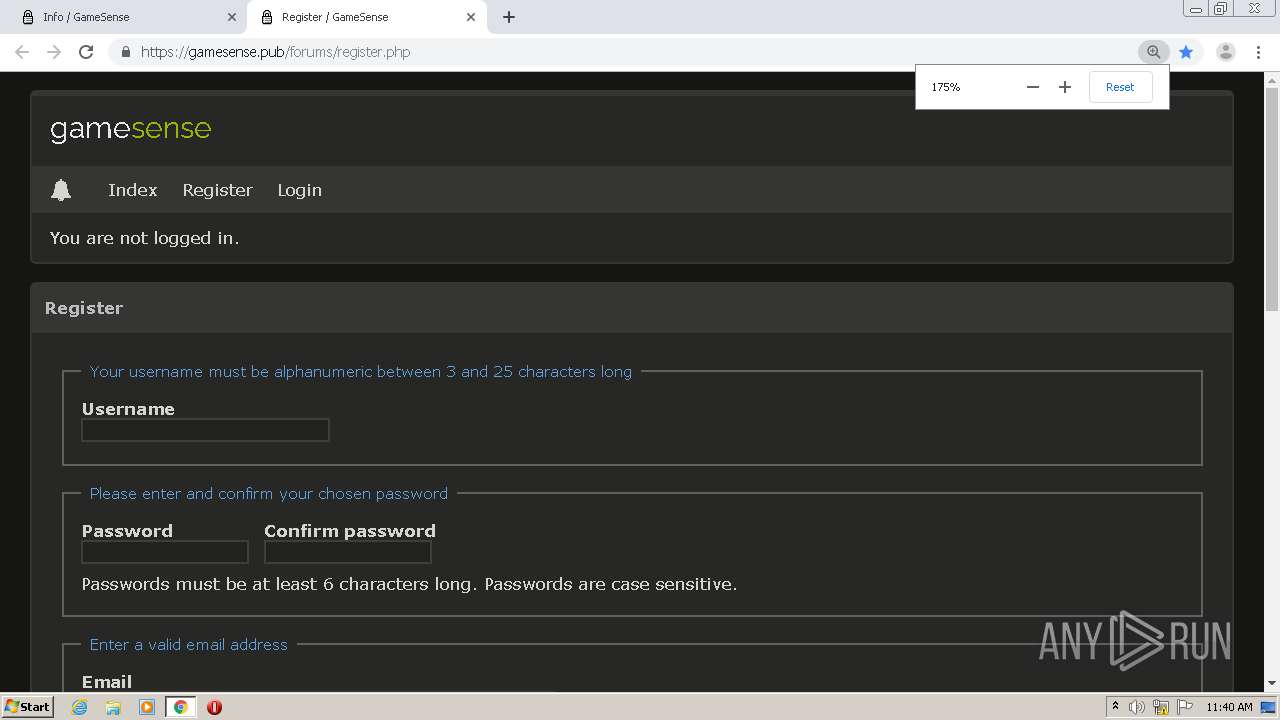Reset zoom level to default
The image size is (1280, 720).
(x=1120, y=87)
